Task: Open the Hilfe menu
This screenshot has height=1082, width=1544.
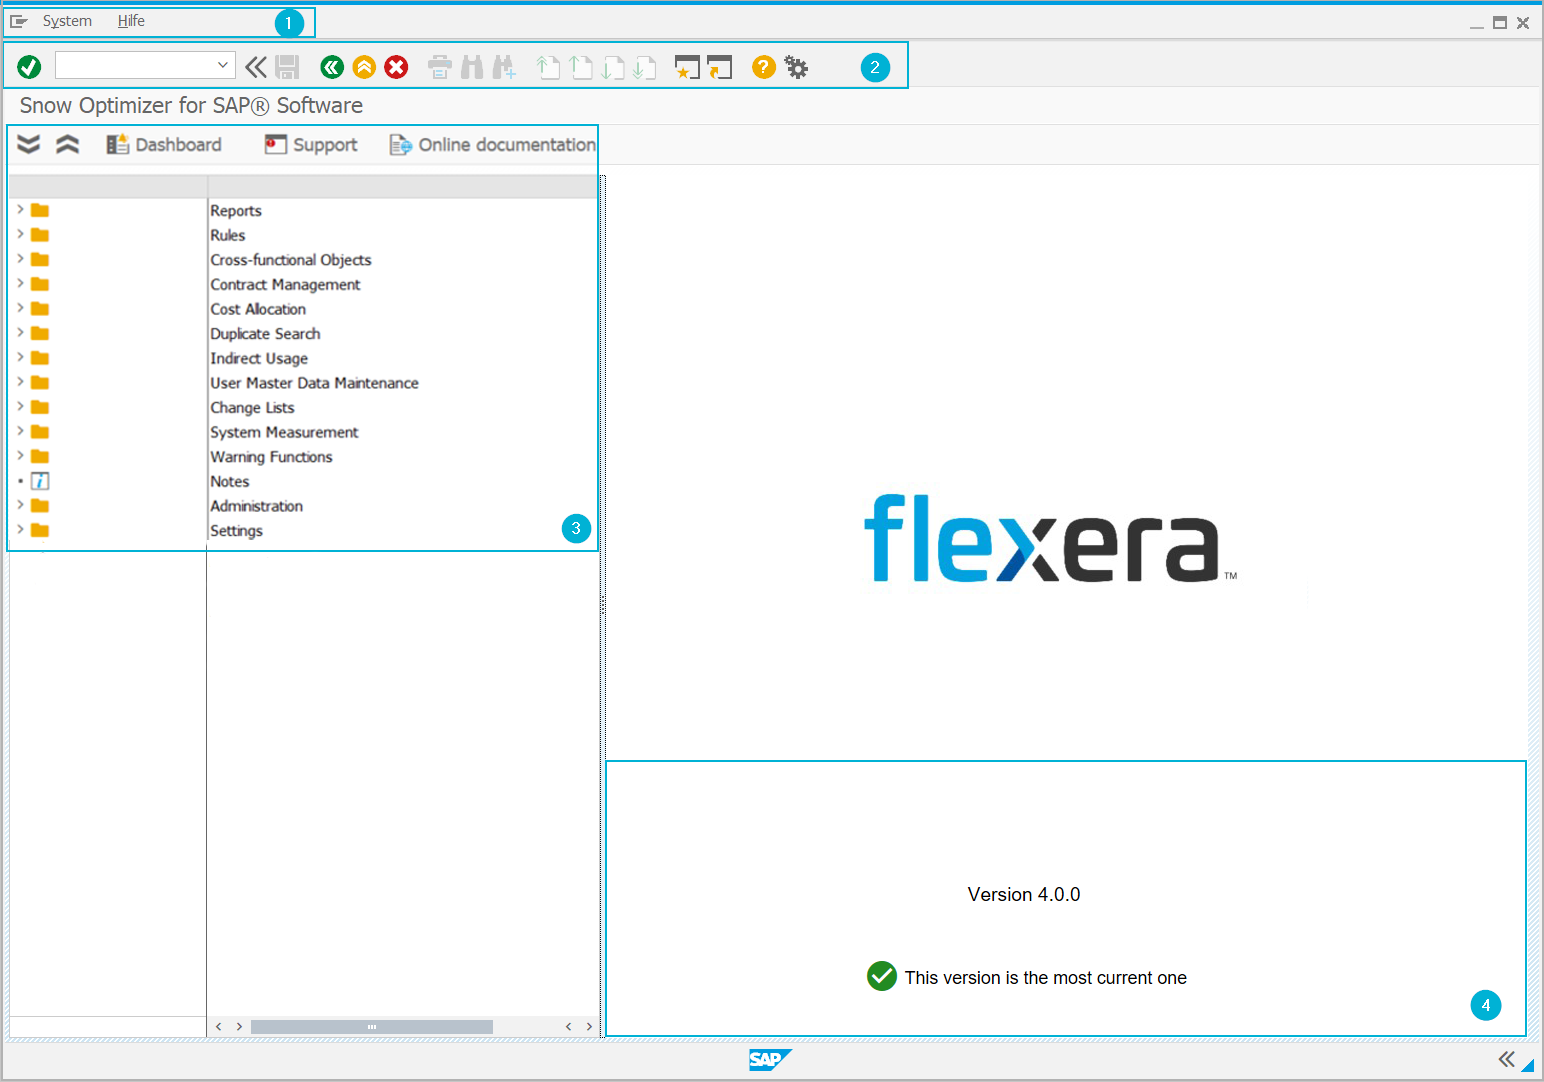Action: tap(131, 21)
